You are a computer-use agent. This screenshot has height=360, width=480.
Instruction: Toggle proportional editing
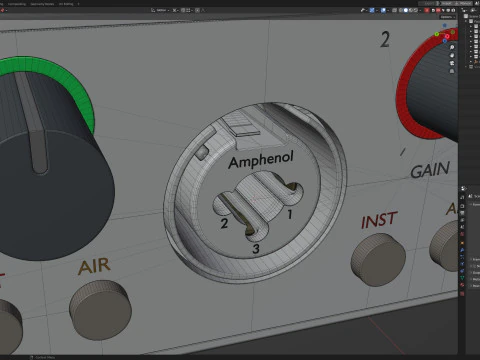(197, 10)
